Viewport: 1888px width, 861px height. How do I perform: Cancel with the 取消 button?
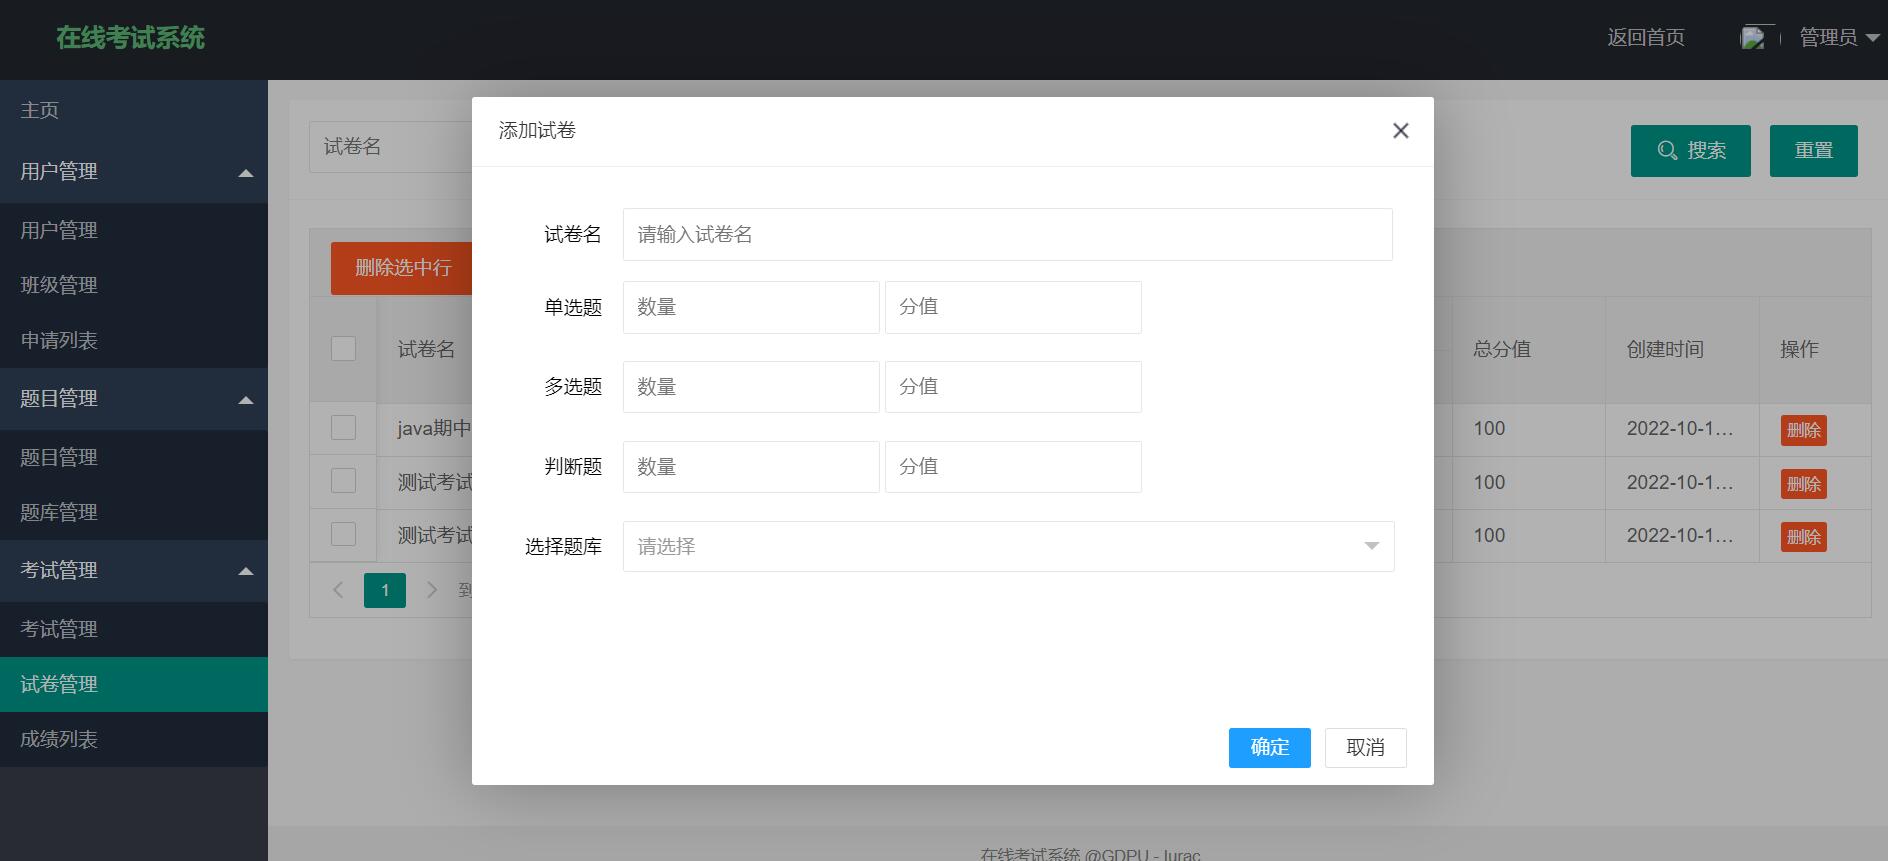click(1365, 748)
